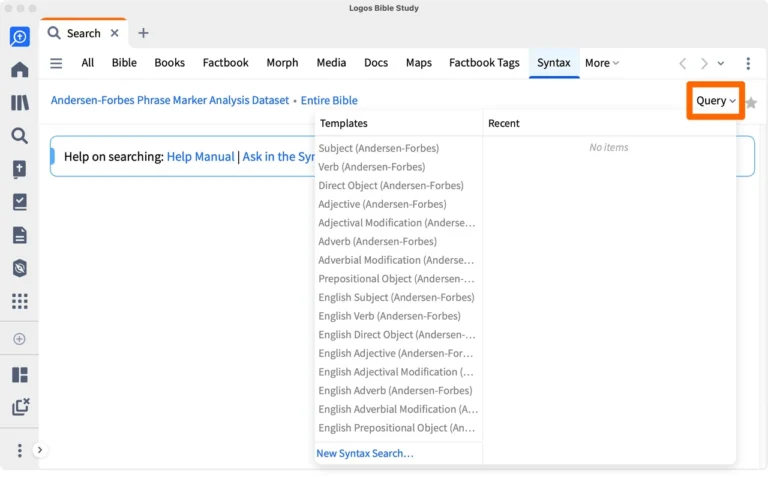Open the Bible book icon in the sidebar
The height and width of the screenshot is (478, 768).
(x=20, y=169)
